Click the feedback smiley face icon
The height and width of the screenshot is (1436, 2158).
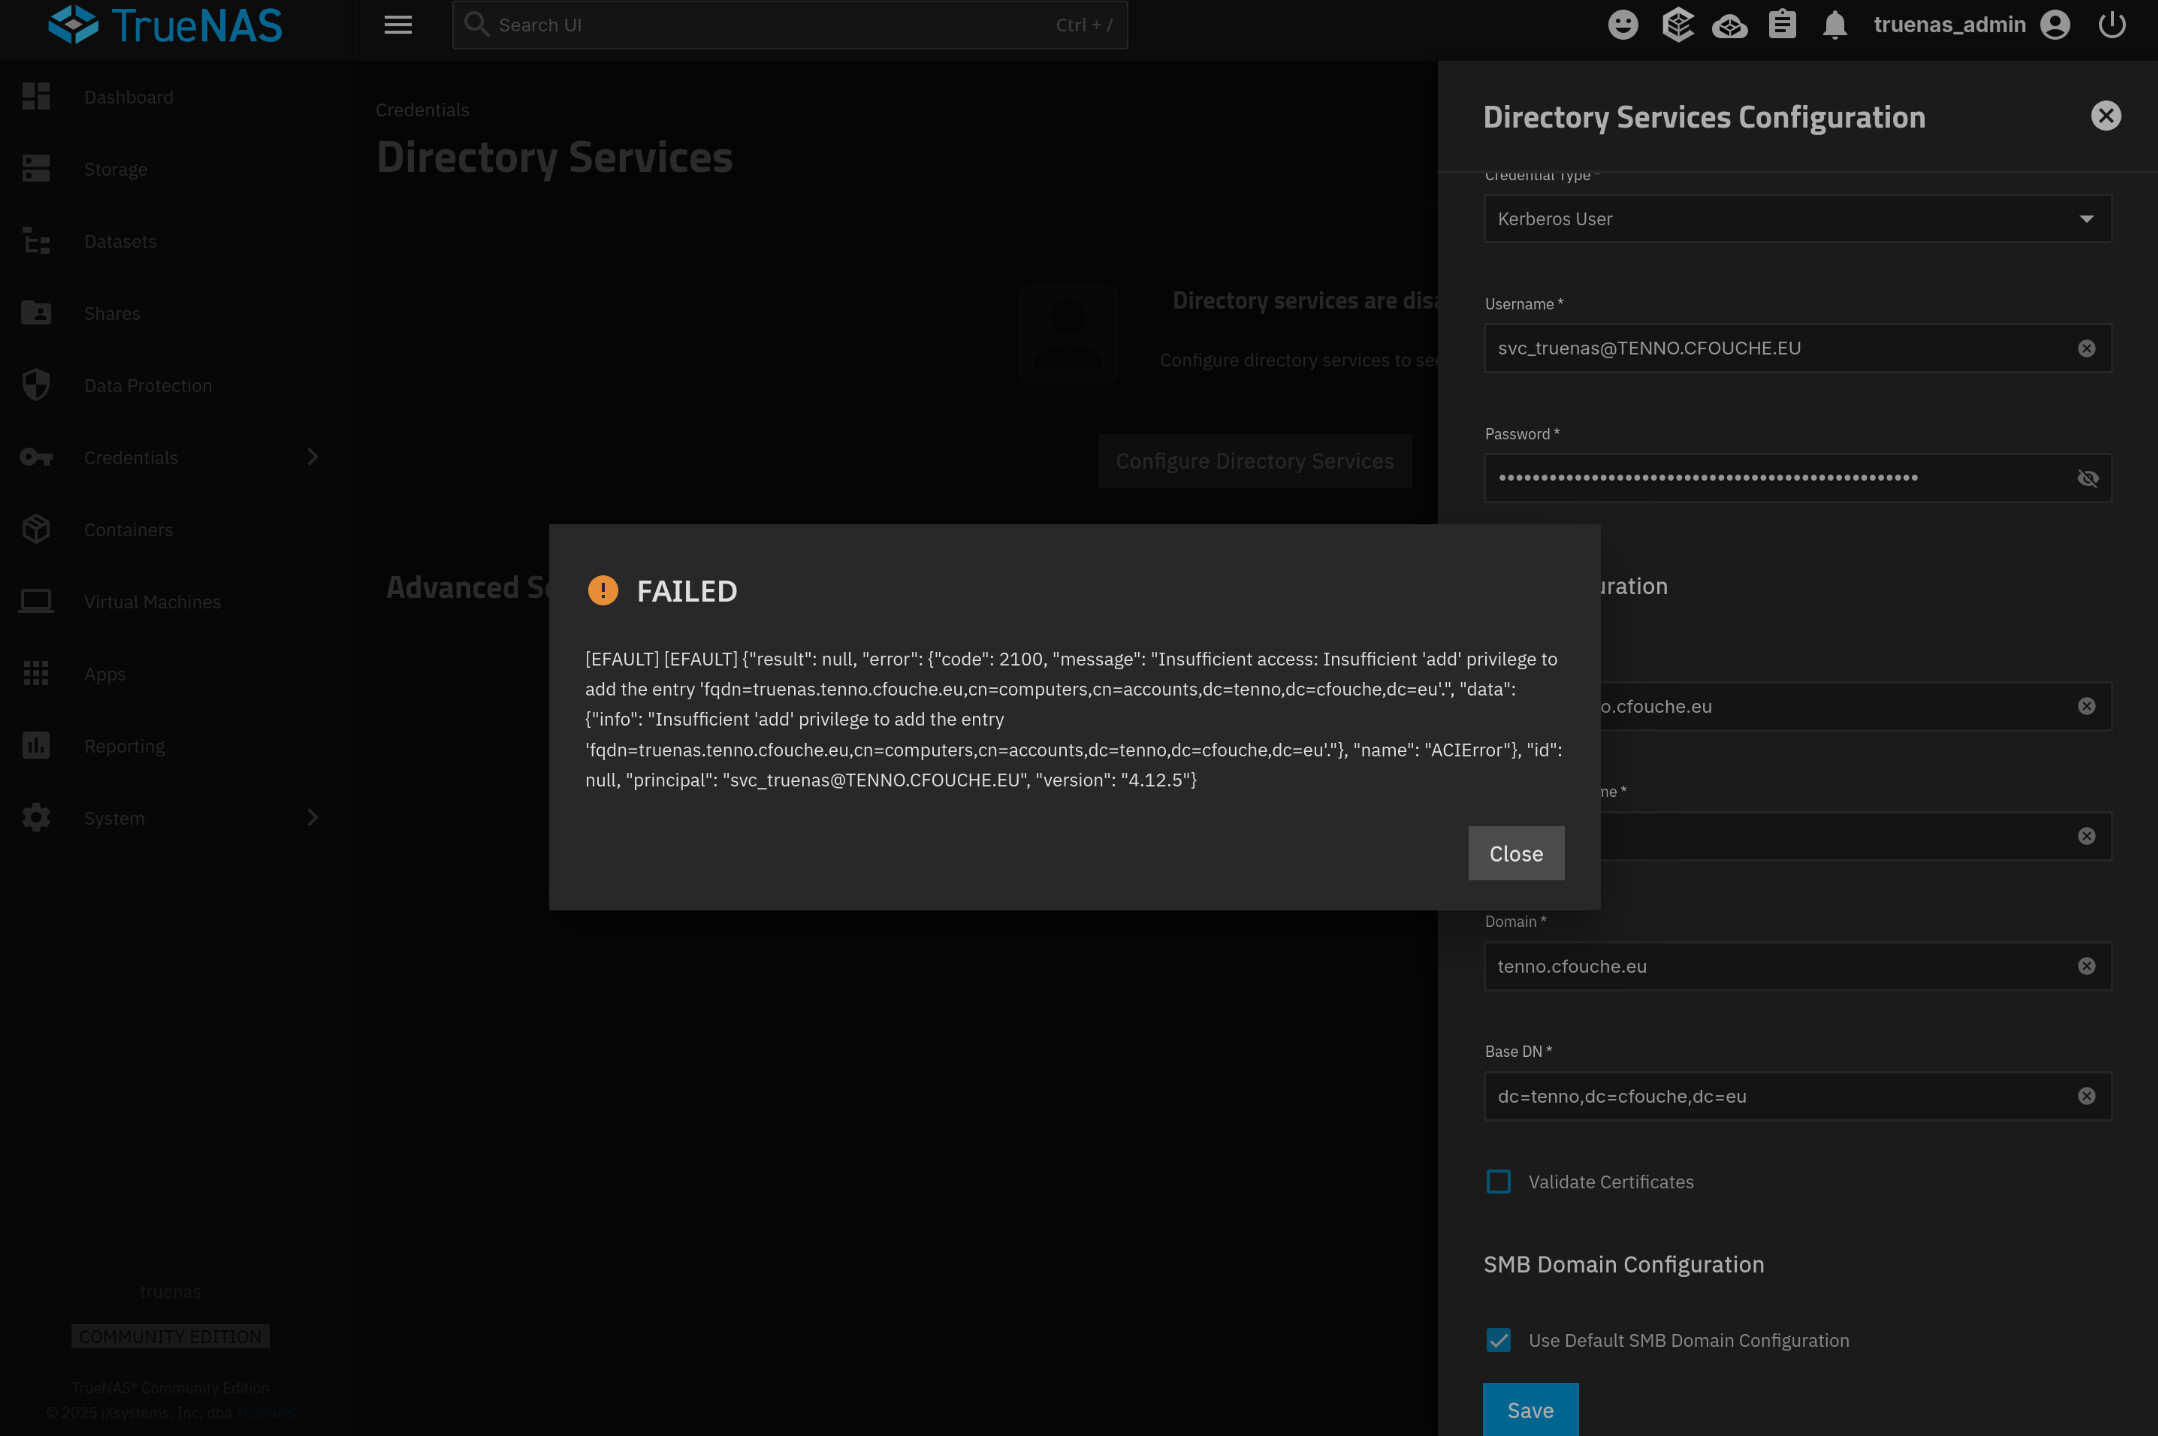pos(1623,25)
